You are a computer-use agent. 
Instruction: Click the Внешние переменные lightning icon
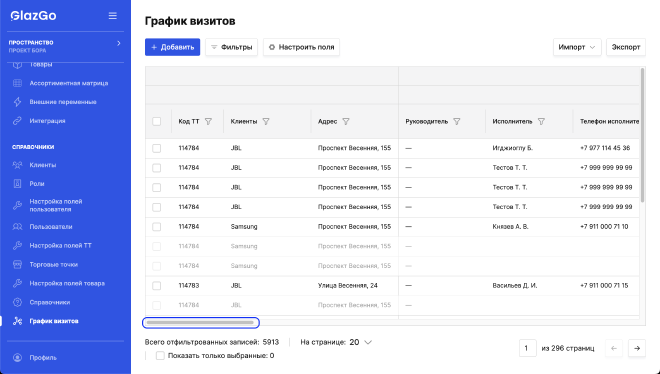pos(17,102)
